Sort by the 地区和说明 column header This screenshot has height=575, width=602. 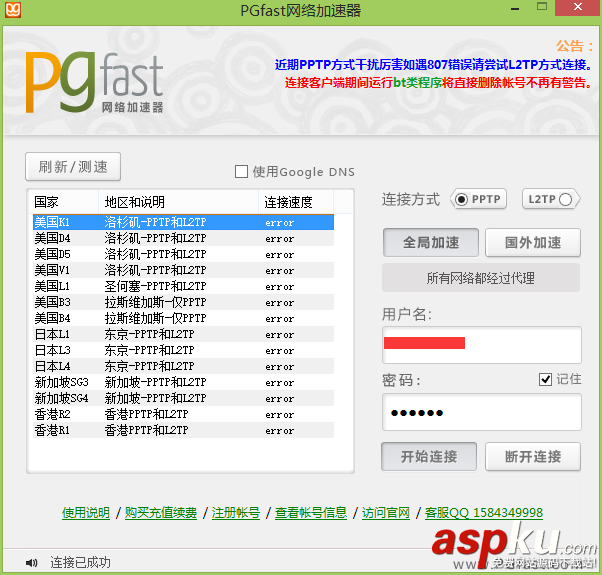pyautogui.click(x=179, y=202)
